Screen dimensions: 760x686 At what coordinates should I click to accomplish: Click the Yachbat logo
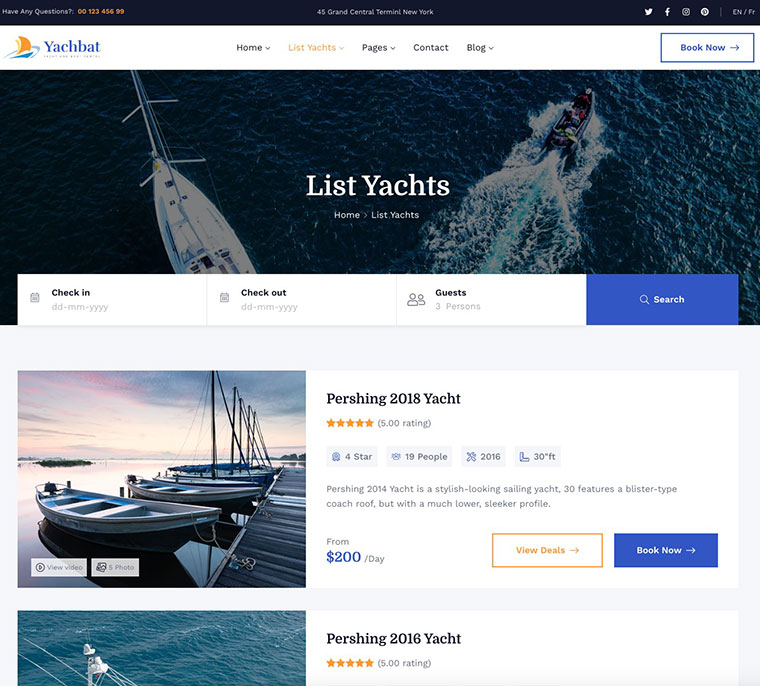tap(52, 48)
